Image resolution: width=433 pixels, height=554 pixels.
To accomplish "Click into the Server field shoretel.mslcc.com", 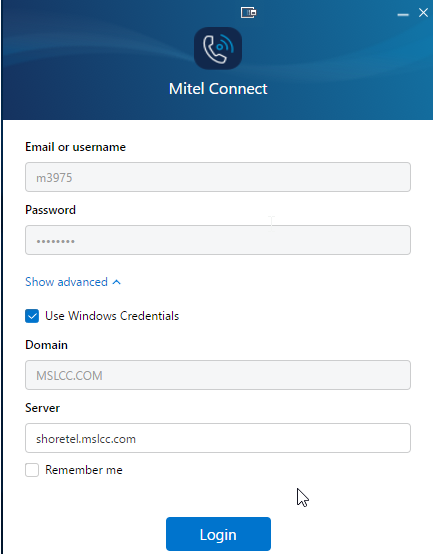I will click(x=218, y=438).
